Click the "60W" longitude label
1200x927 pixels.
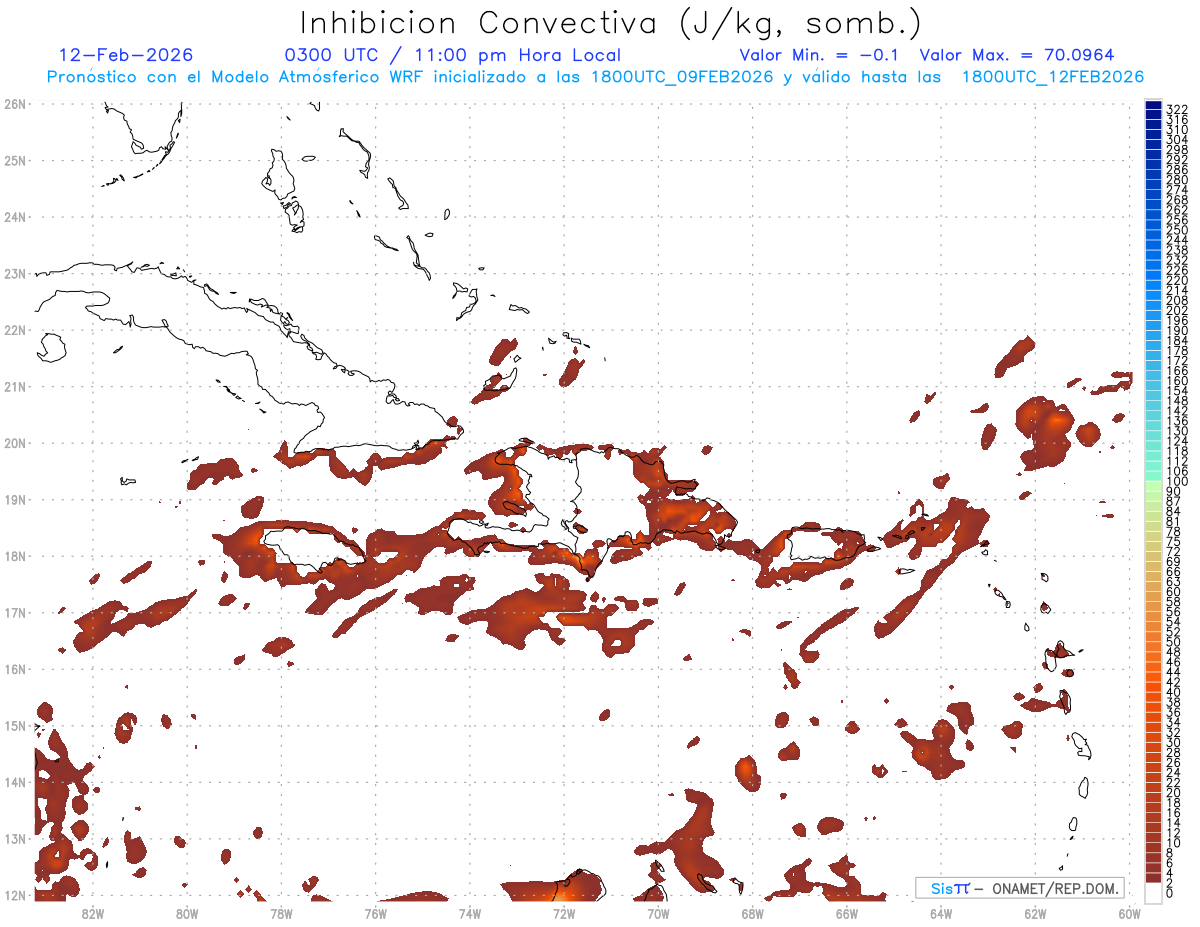[1129, 913]
